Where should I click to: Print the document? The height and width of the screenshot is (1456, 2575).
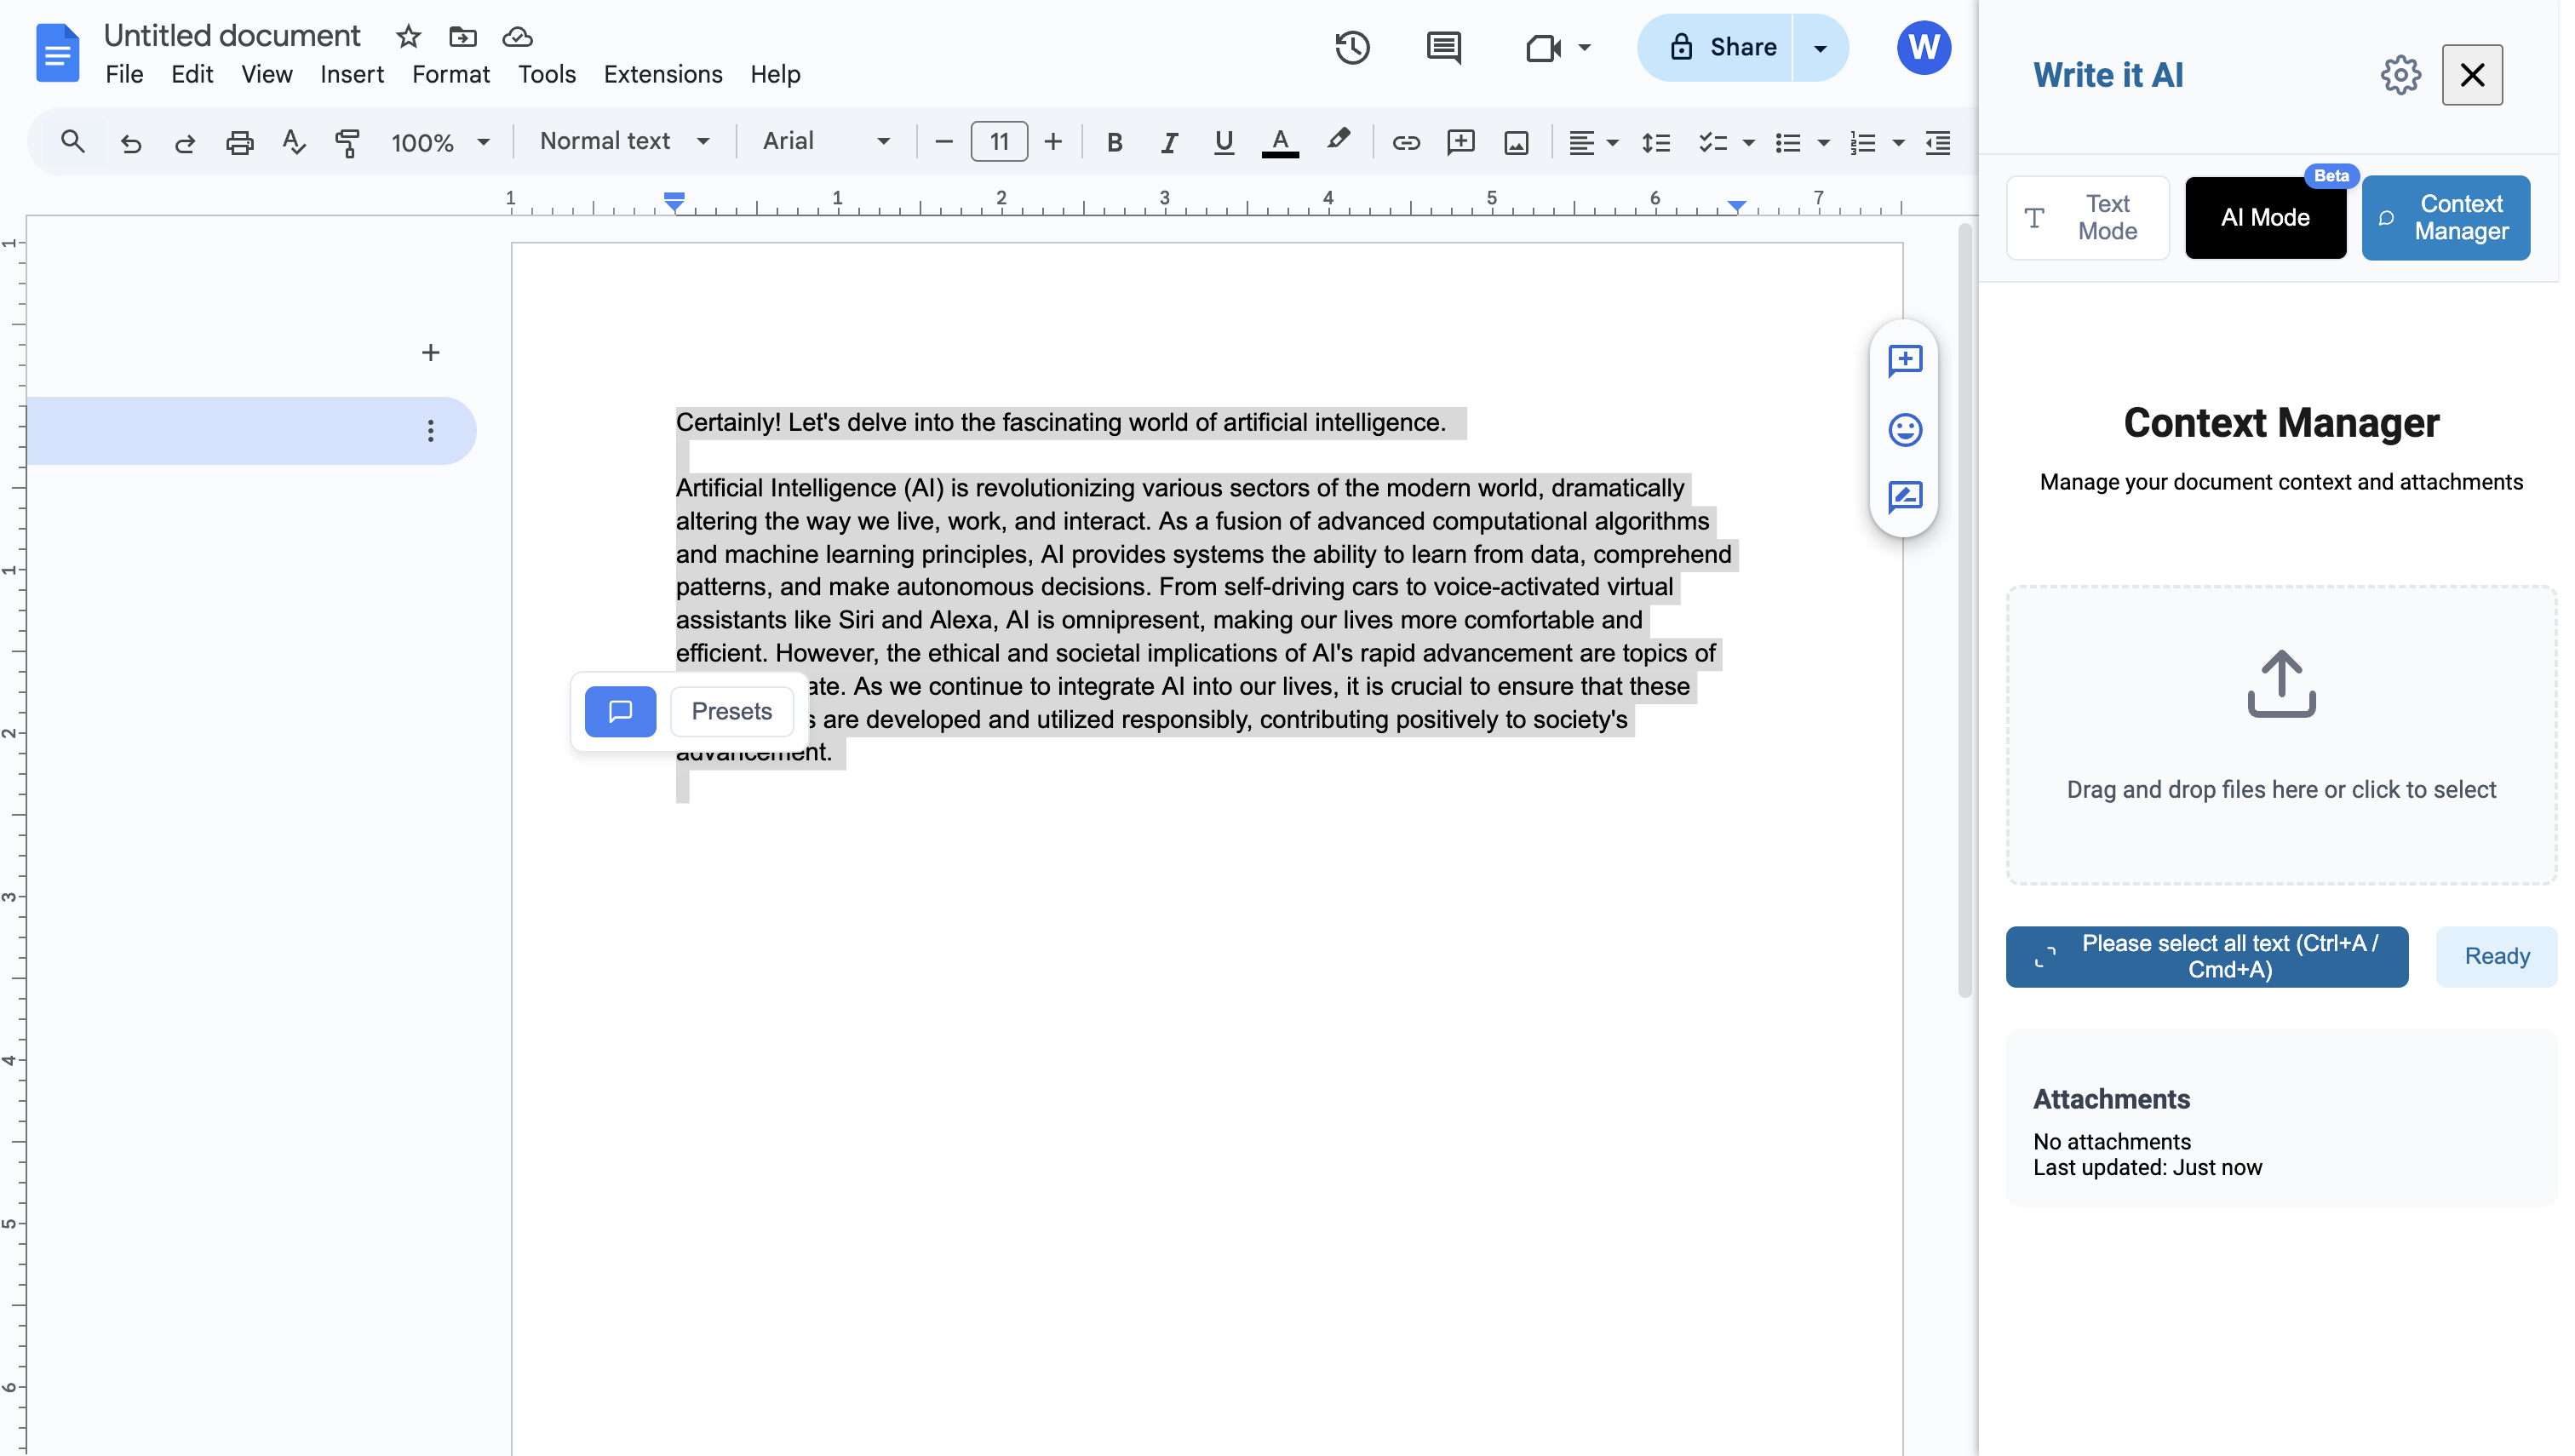[x=239, y=142]
